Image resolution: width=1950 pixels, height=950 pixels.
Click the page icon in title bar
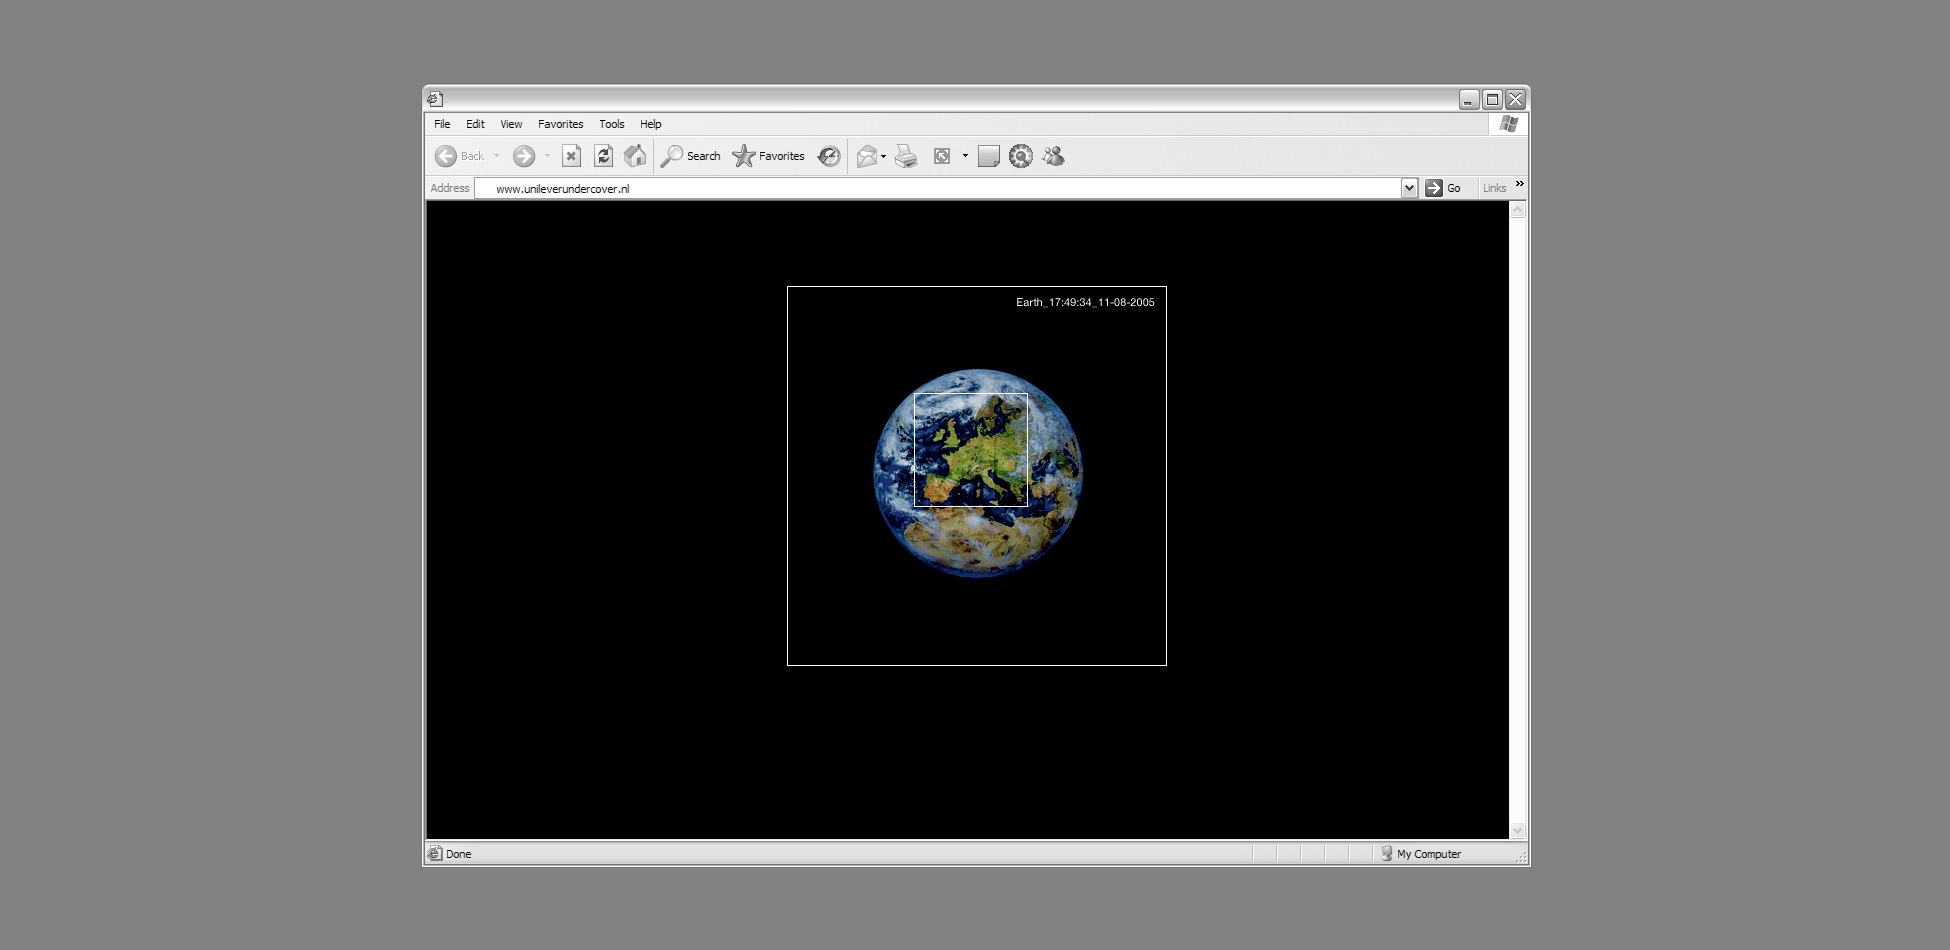(435, 99)
